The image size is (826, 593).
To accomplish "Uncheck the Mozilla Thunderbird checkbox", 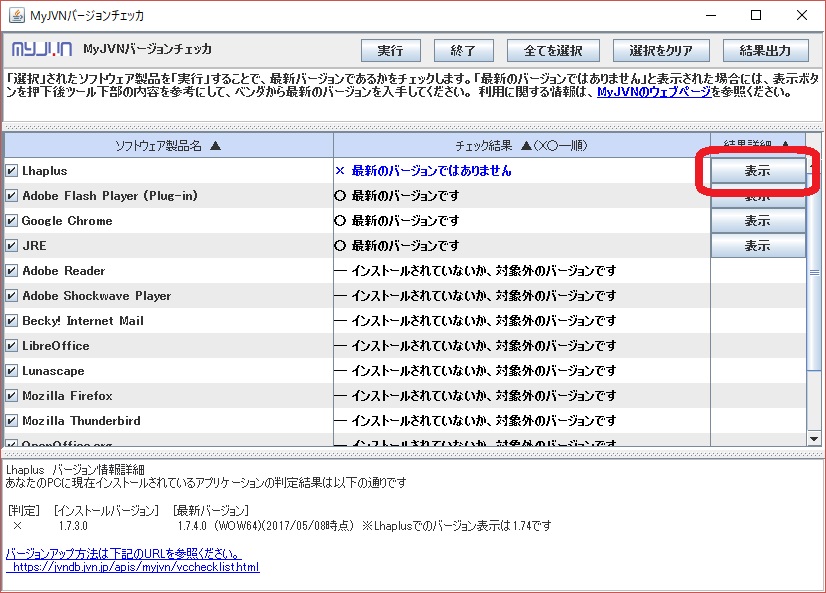I will [x=12, y=421].
